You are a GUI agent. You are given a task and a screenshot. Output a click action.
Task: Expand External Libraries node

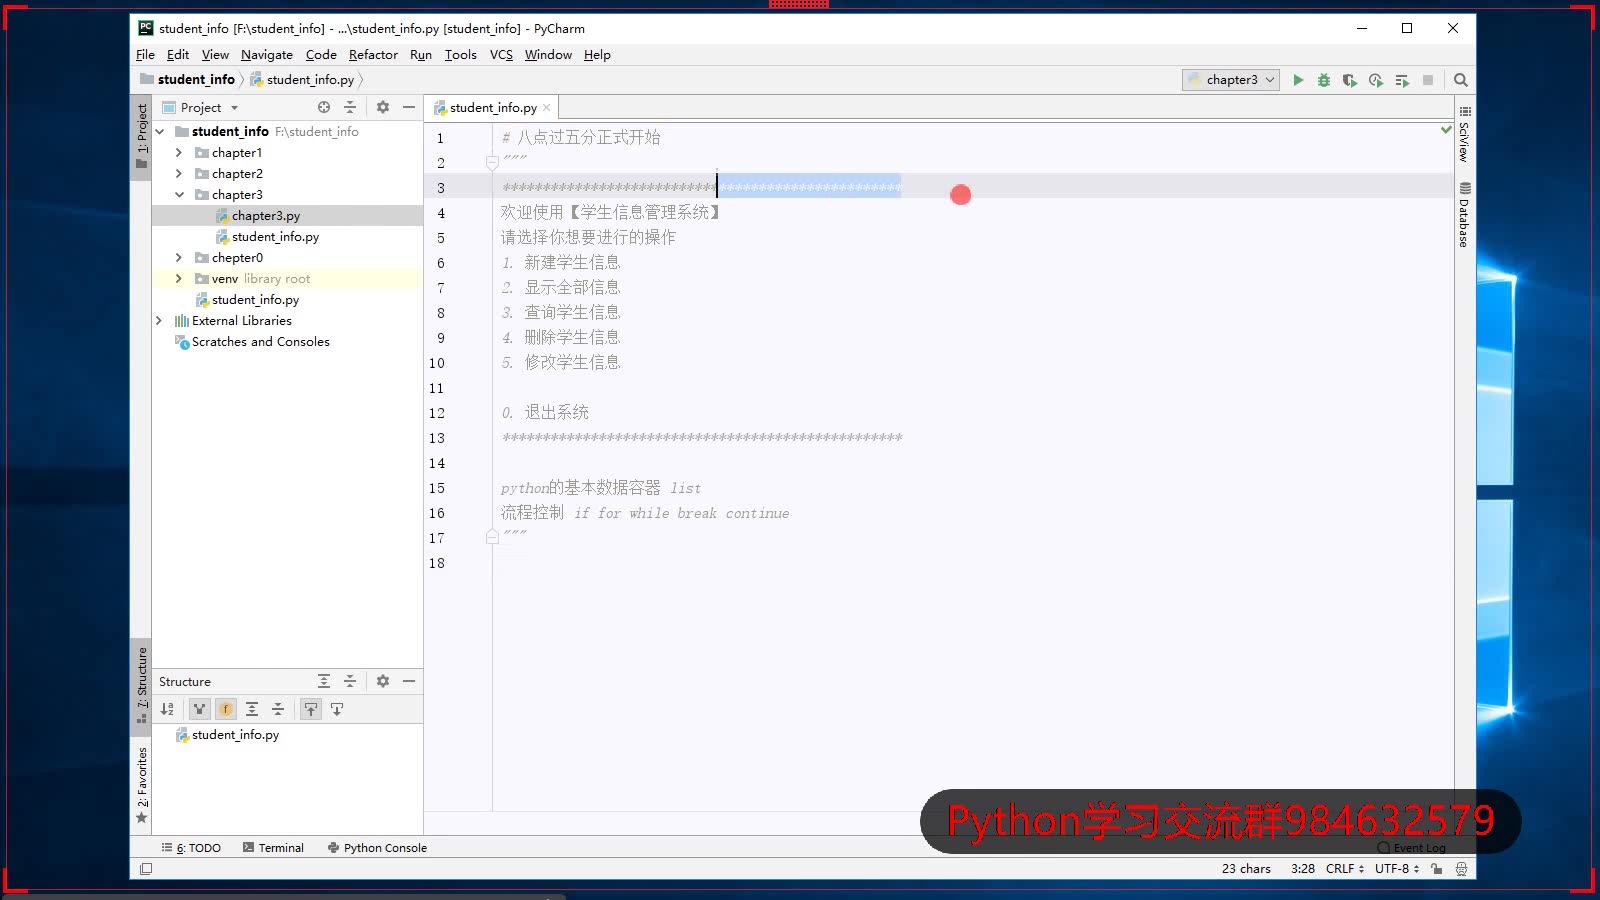[x=159, y=321]
